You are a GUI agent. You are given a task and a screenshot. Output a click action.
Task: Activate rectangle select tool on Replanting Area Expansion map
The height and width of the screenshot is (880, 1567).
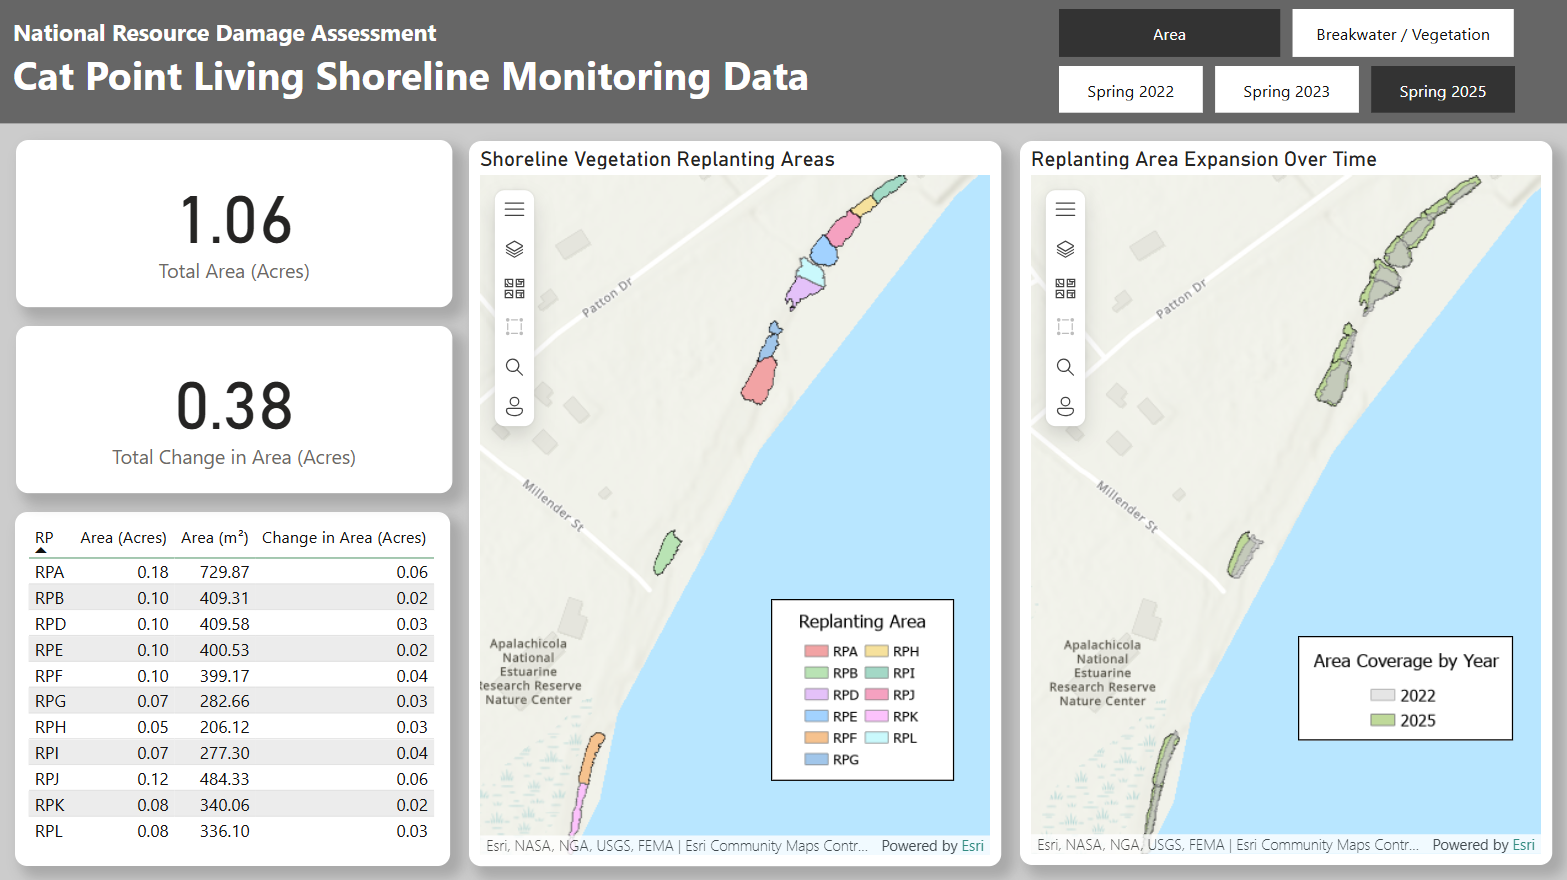(1065, 327)
